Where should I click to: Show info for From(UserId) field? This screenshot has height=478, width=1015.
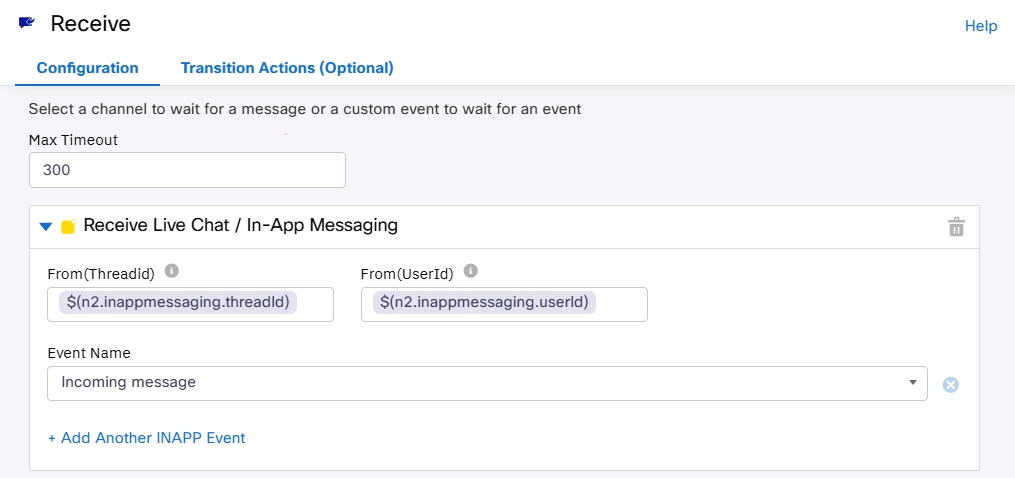(471, 271)
